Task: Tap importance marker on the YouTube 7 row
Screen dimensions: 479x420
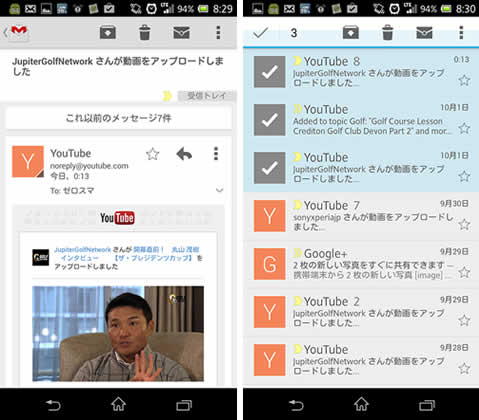Action: coord(297,205)
